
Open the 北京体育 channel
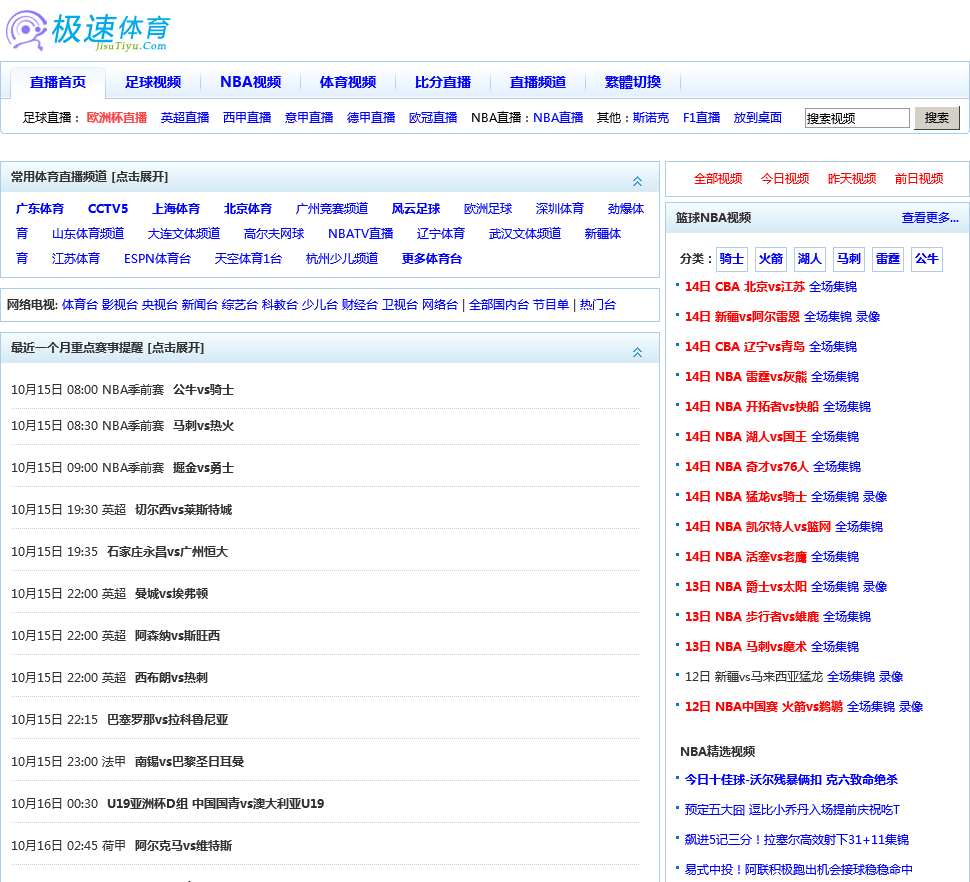point(247,208)
